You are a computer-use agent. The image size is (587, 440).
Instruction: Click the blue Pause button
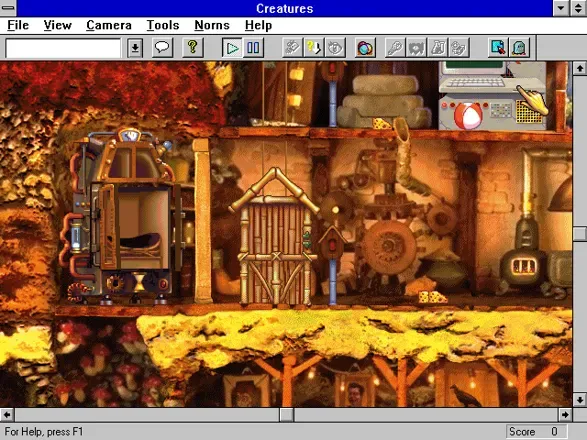pos(253,48)
